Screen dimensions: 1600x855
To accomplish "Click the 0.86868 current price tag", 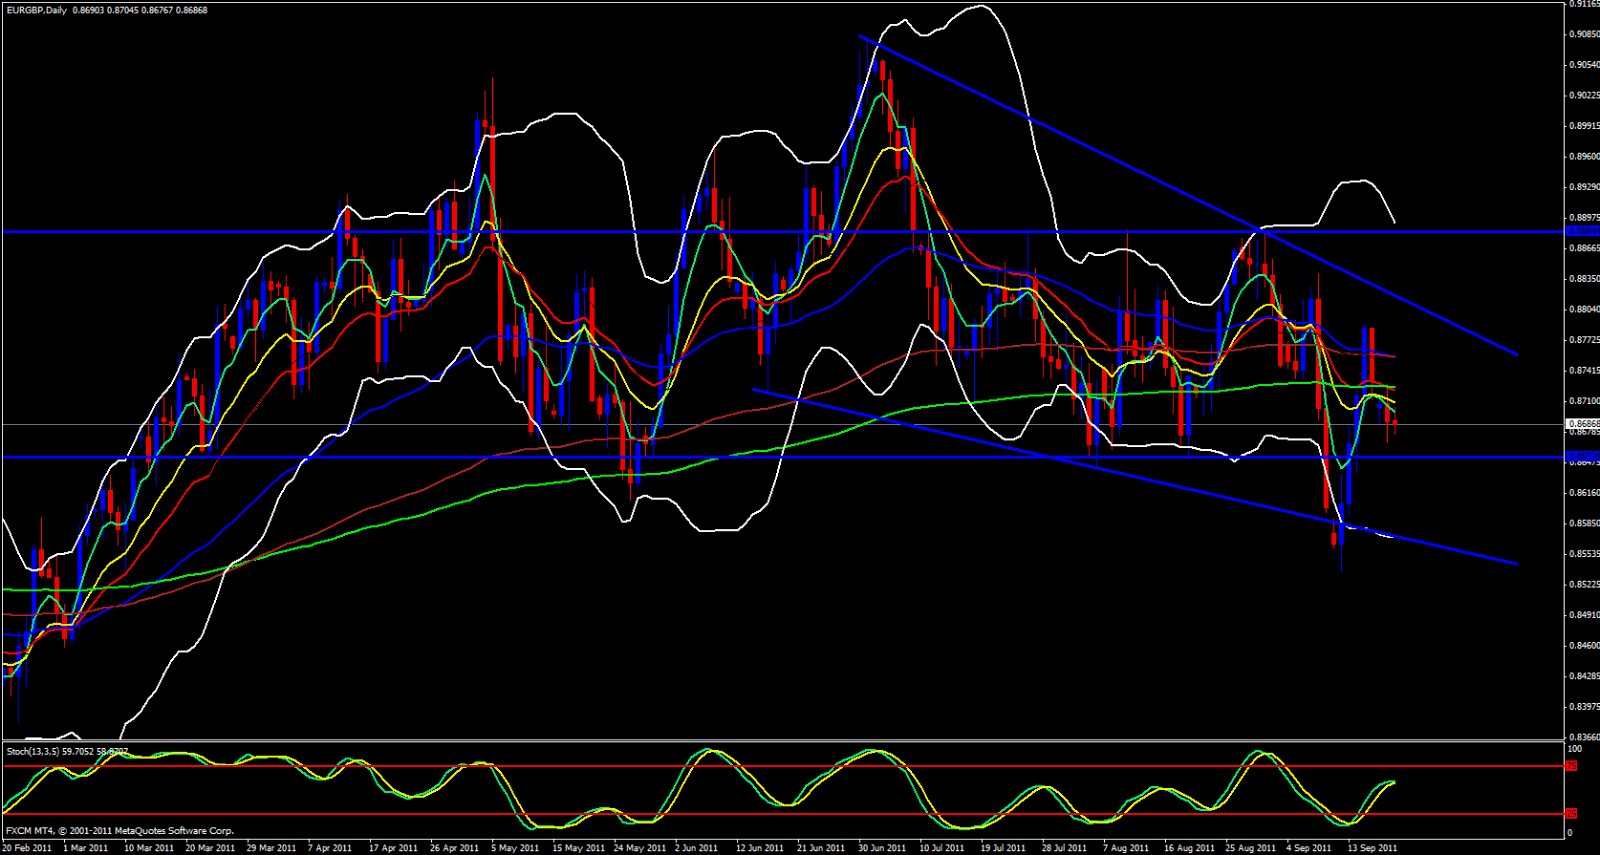I will click(1582, 424).
